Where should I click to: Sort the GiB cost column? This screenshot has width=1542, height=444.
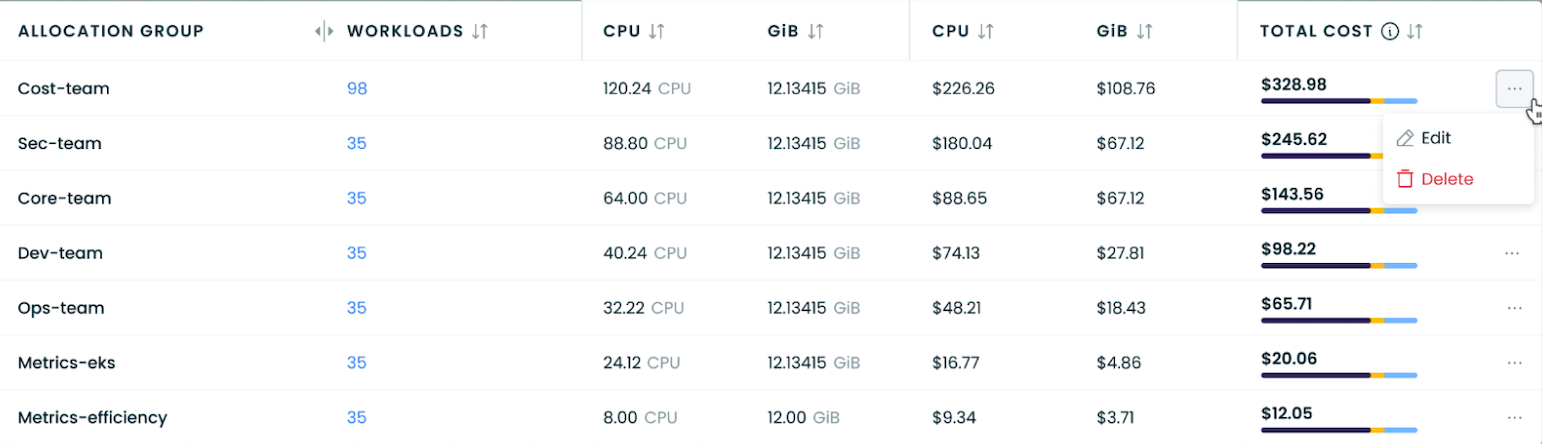1144,31
